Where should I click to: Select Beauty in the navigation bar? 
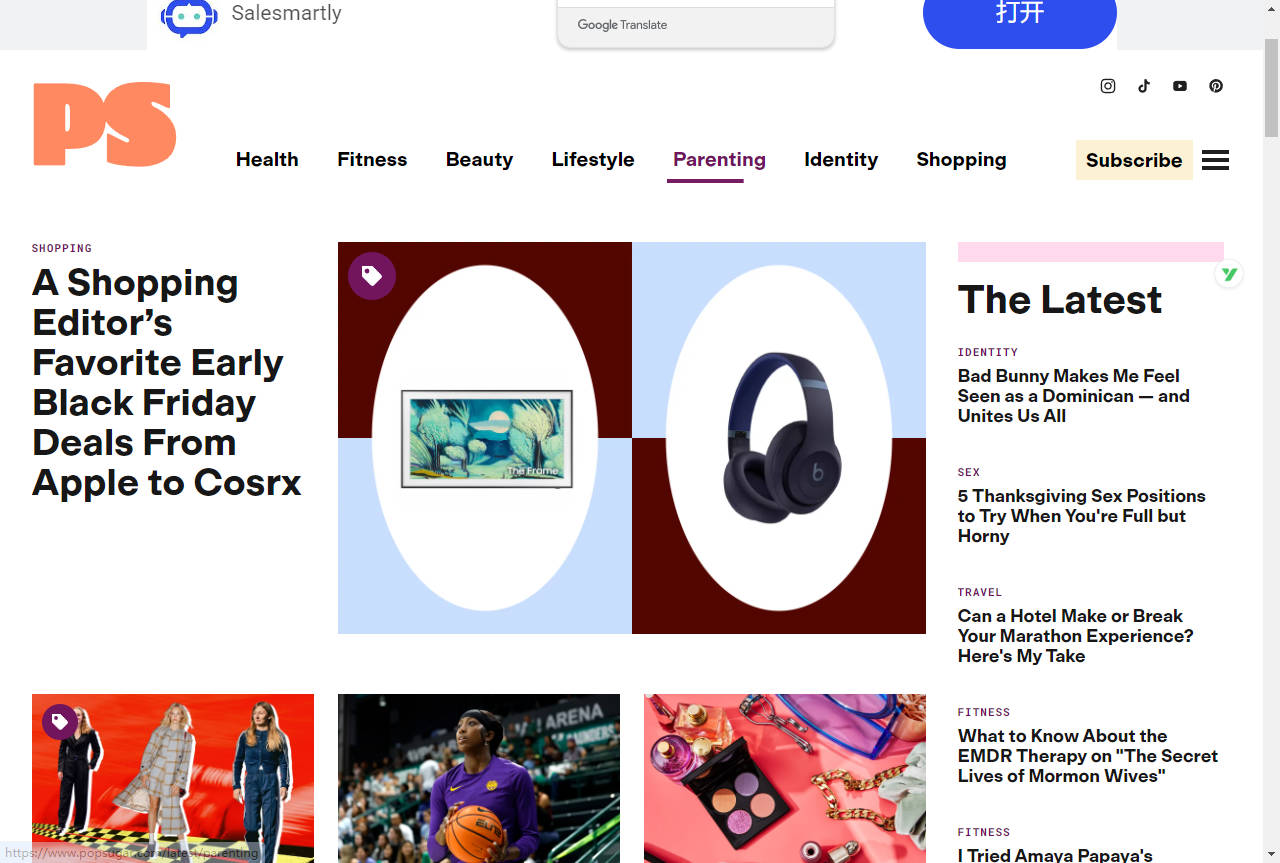pyautogui.click(x=479, y=160)
